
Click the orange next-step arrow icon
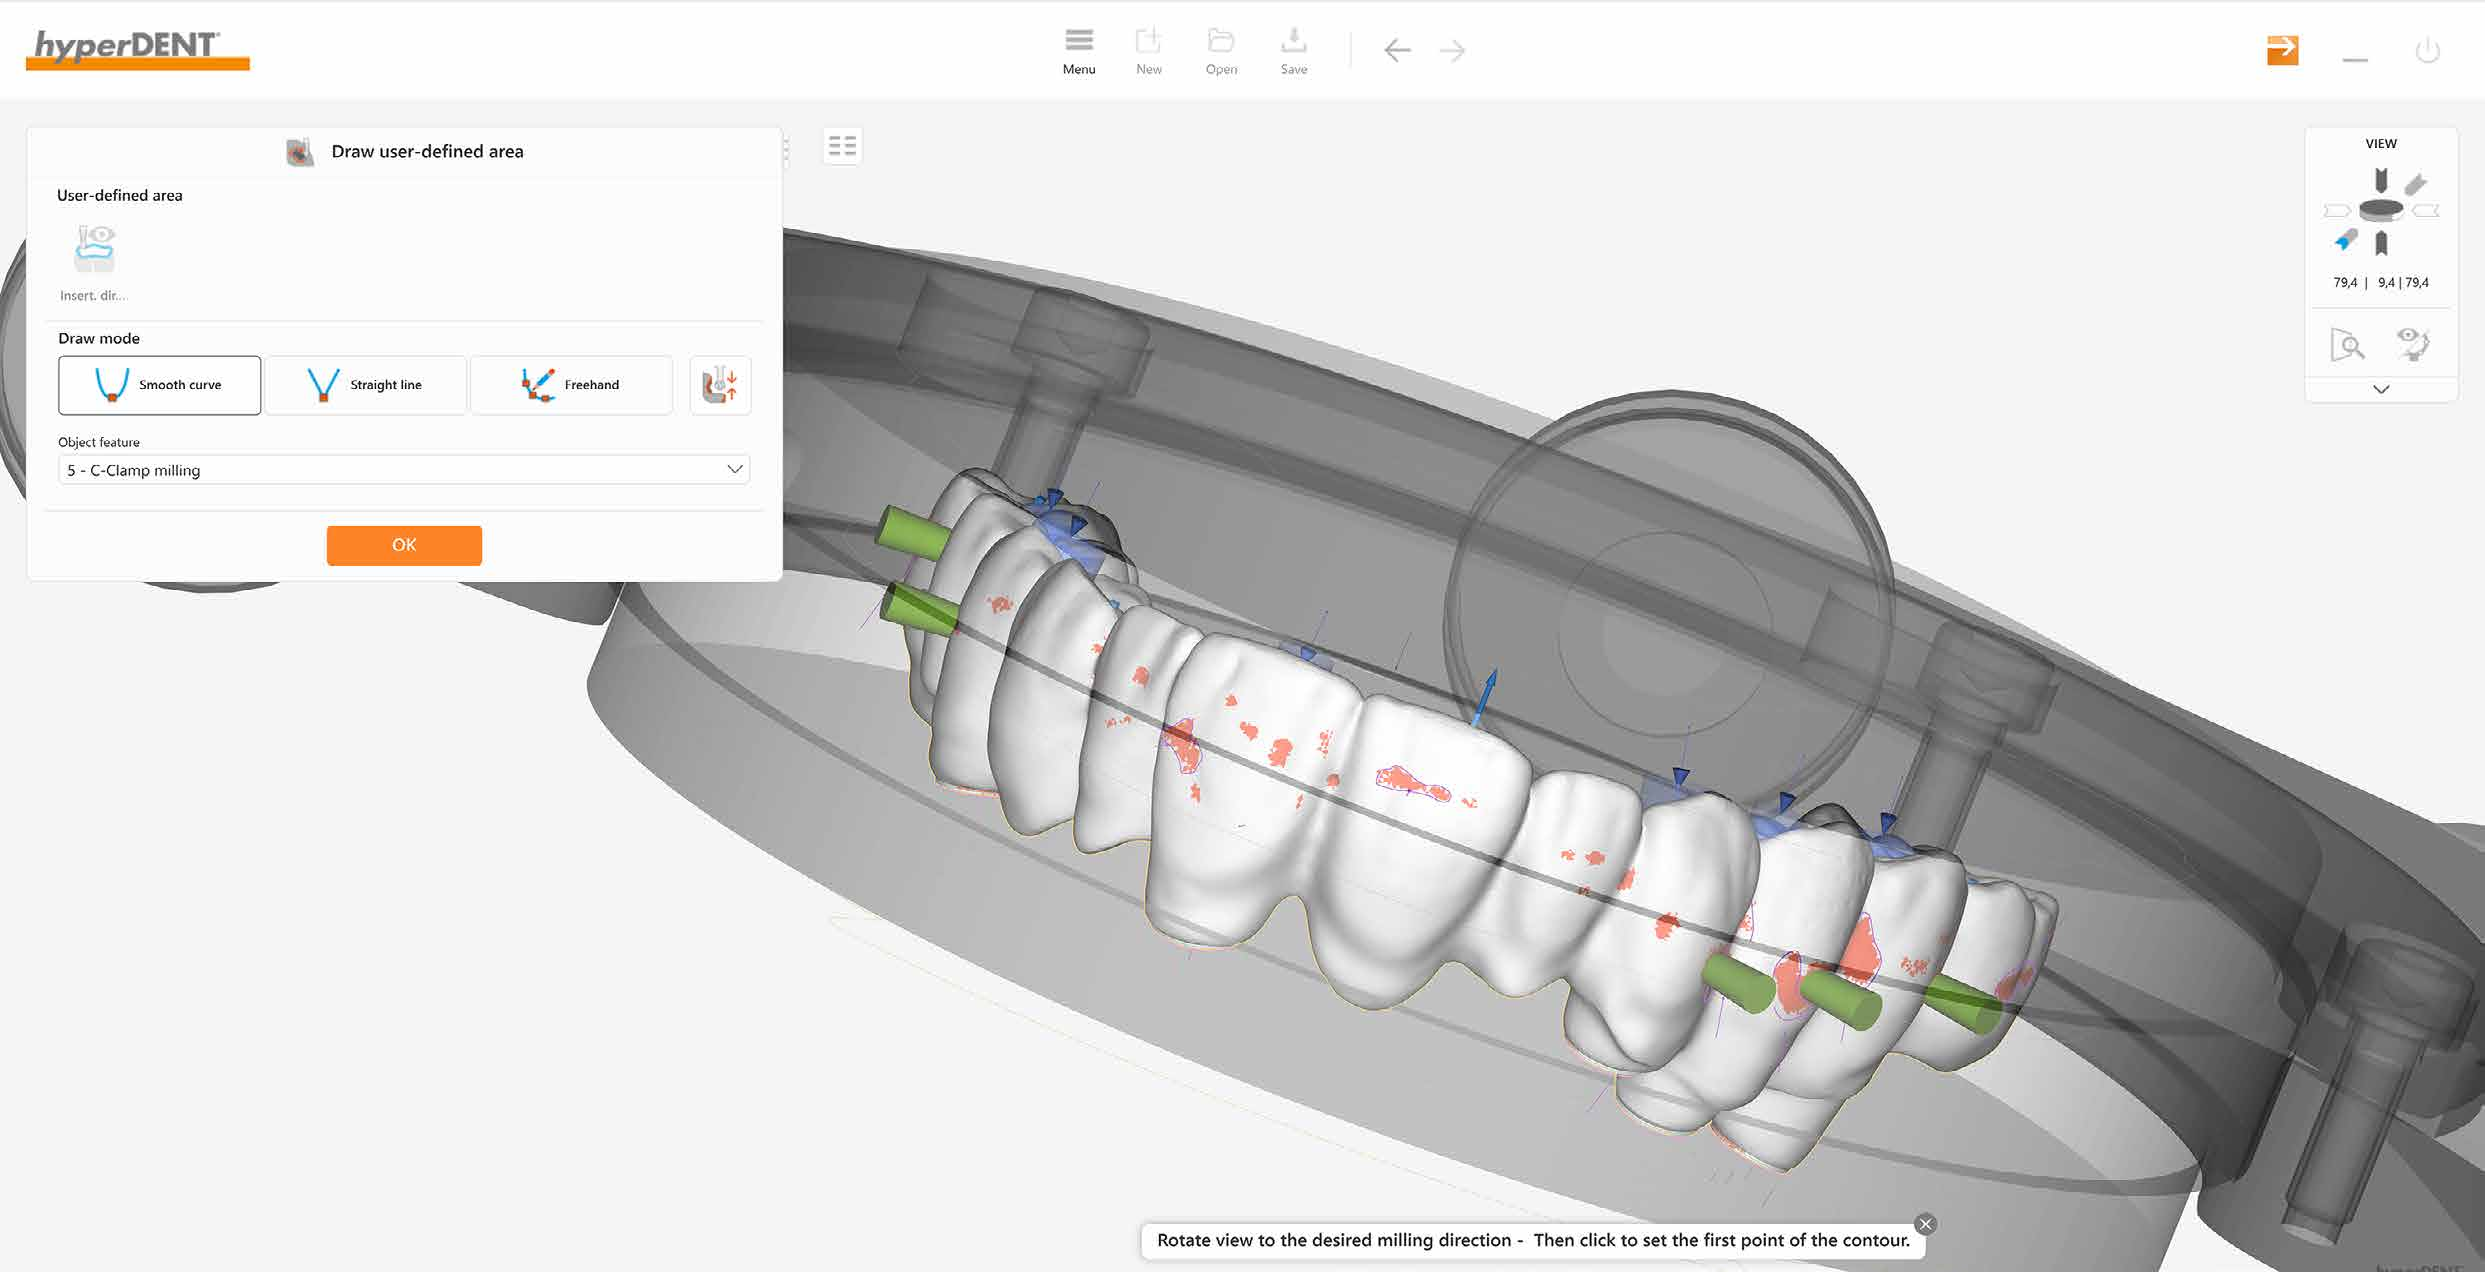click(x=2282, y=50)
